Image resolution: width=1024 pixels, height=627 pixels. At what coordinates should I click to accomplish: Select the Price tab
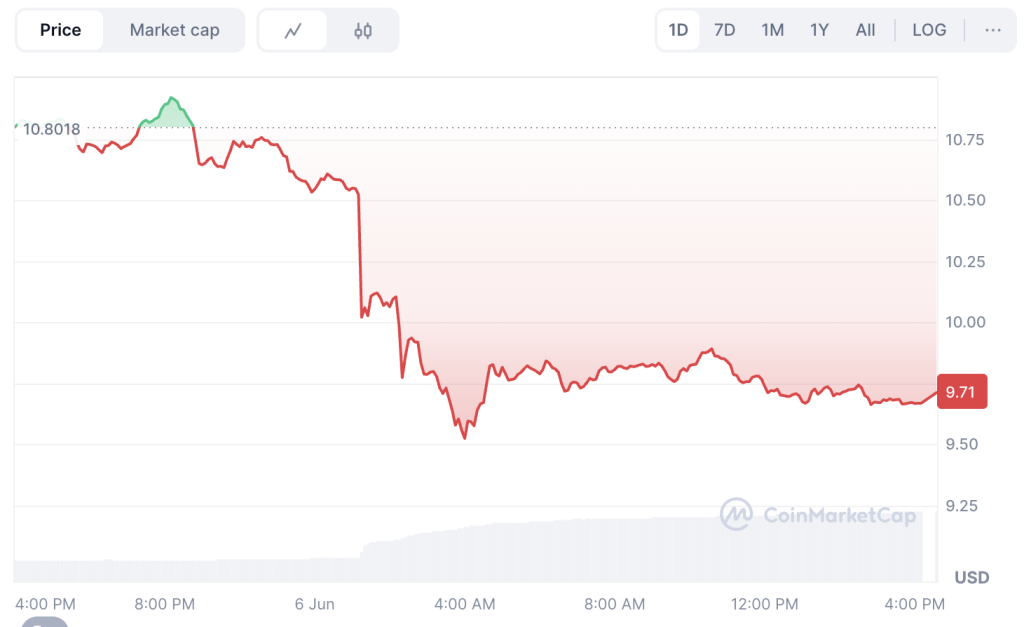60,30
